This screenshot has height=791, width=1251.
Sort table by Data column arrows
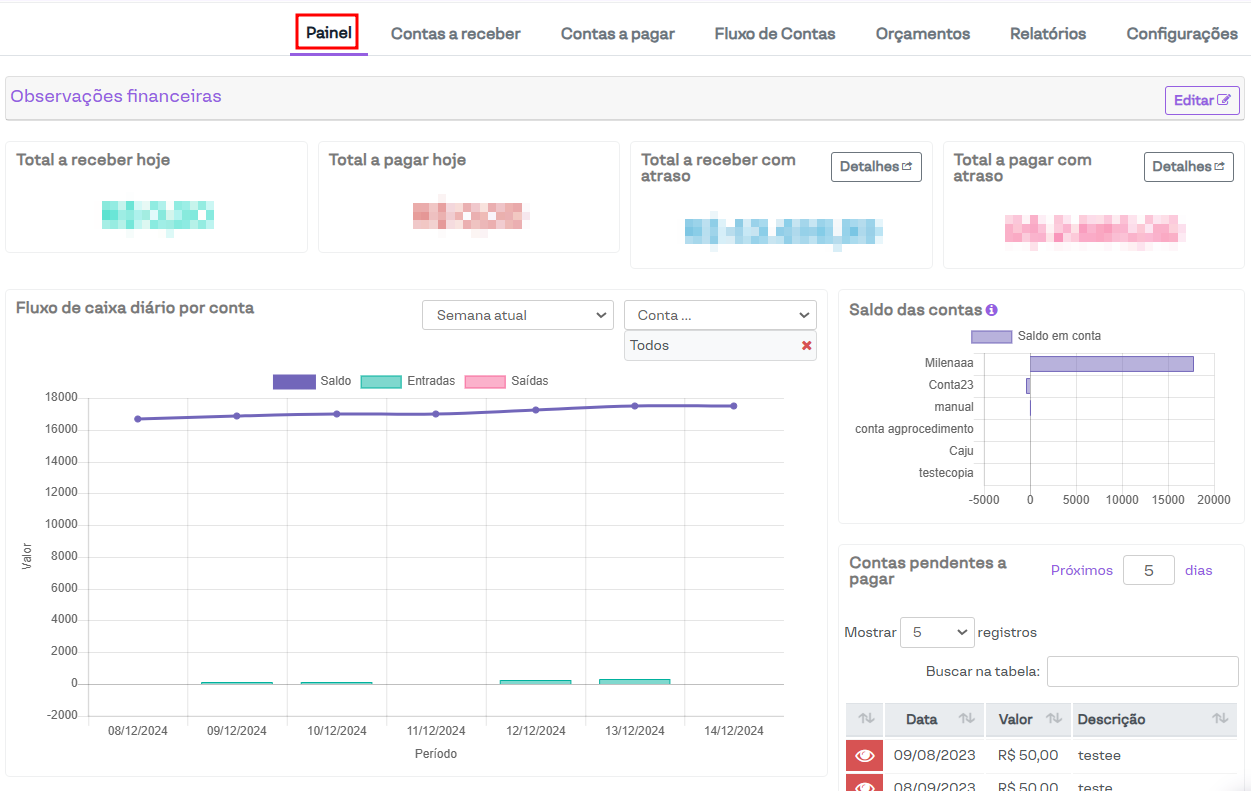(966, 719)
